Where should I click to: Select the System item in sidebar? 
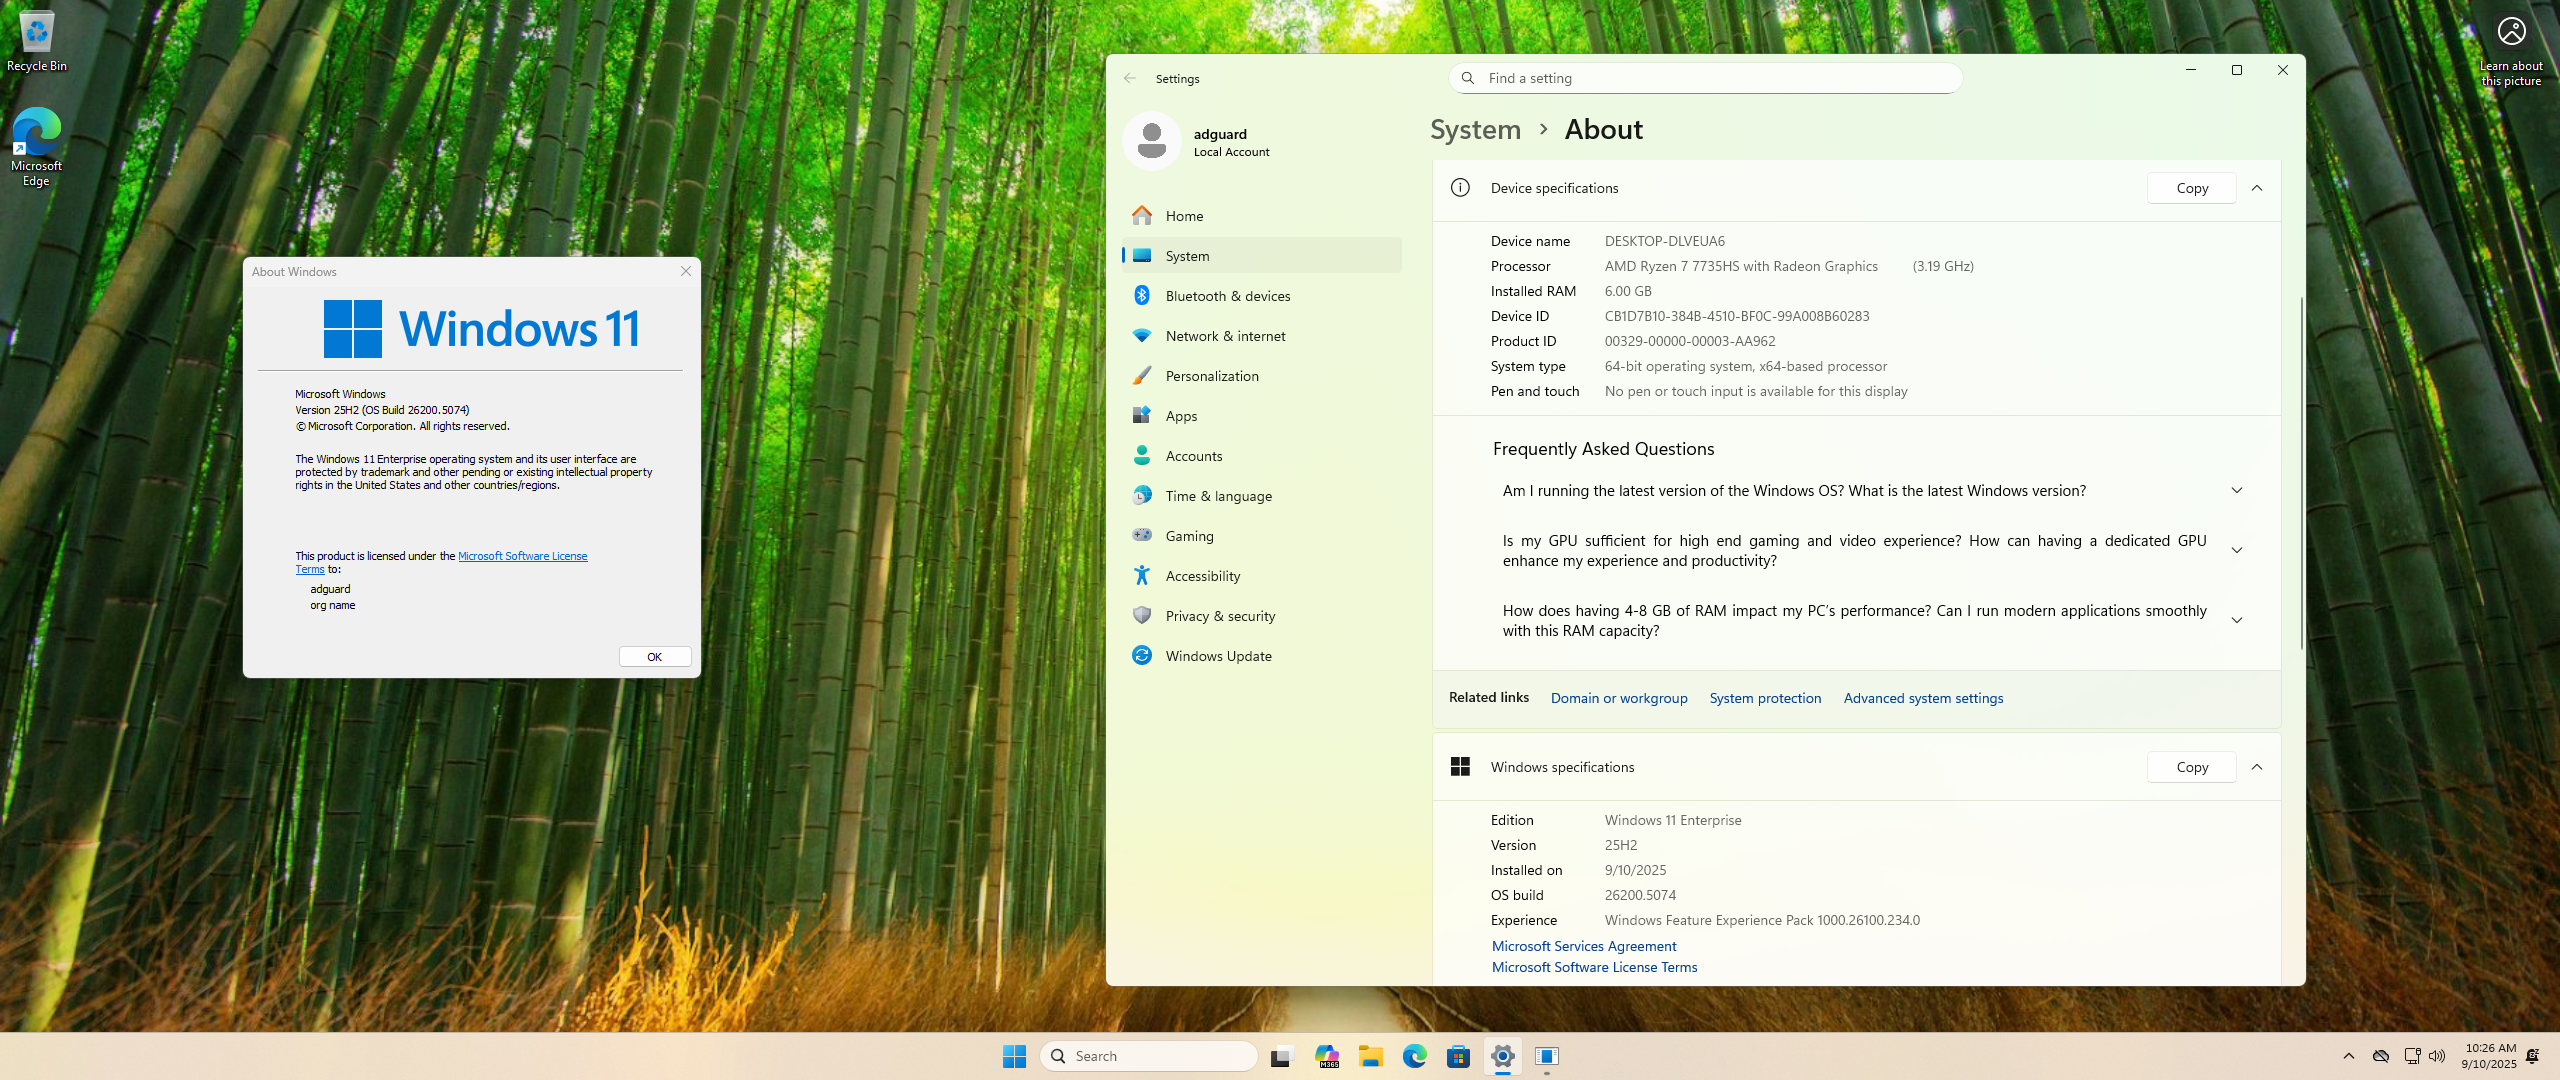coord(1261,256)
